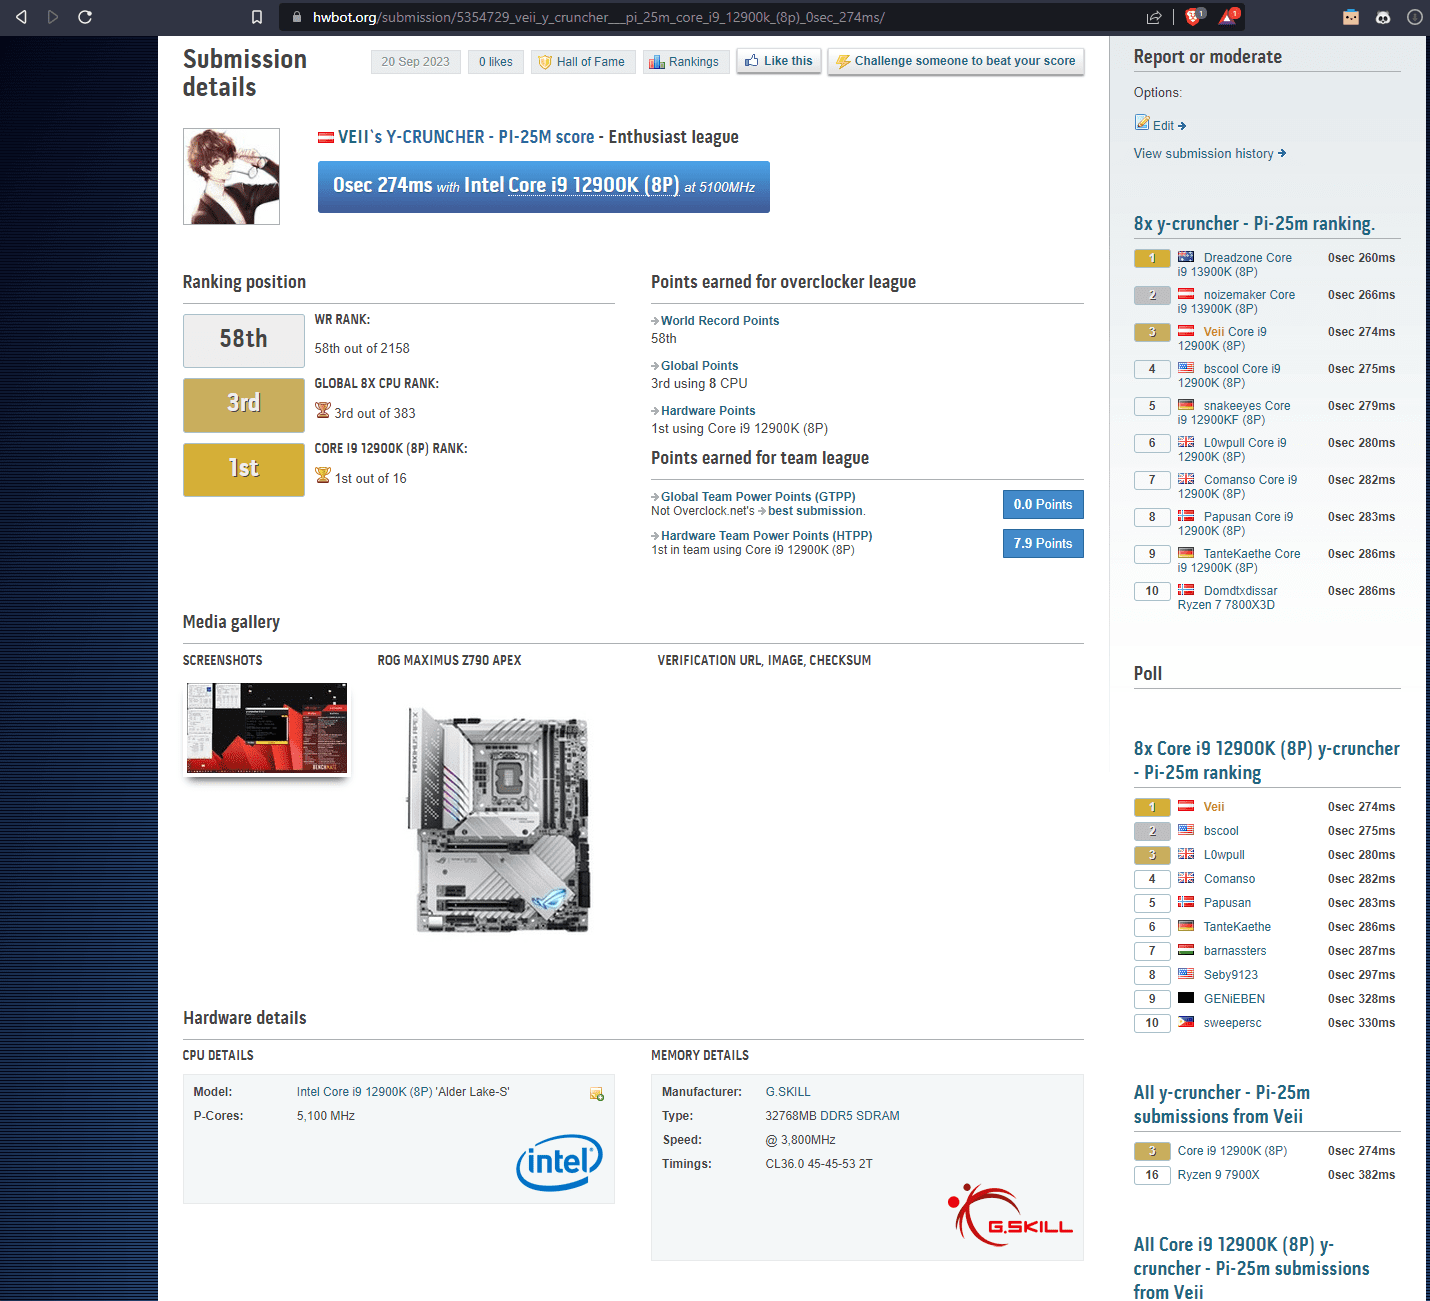Open Veii's user avatar image
Viewport: 1430px width, 1301px height.
pyautogui.click(x=231, y=176)
